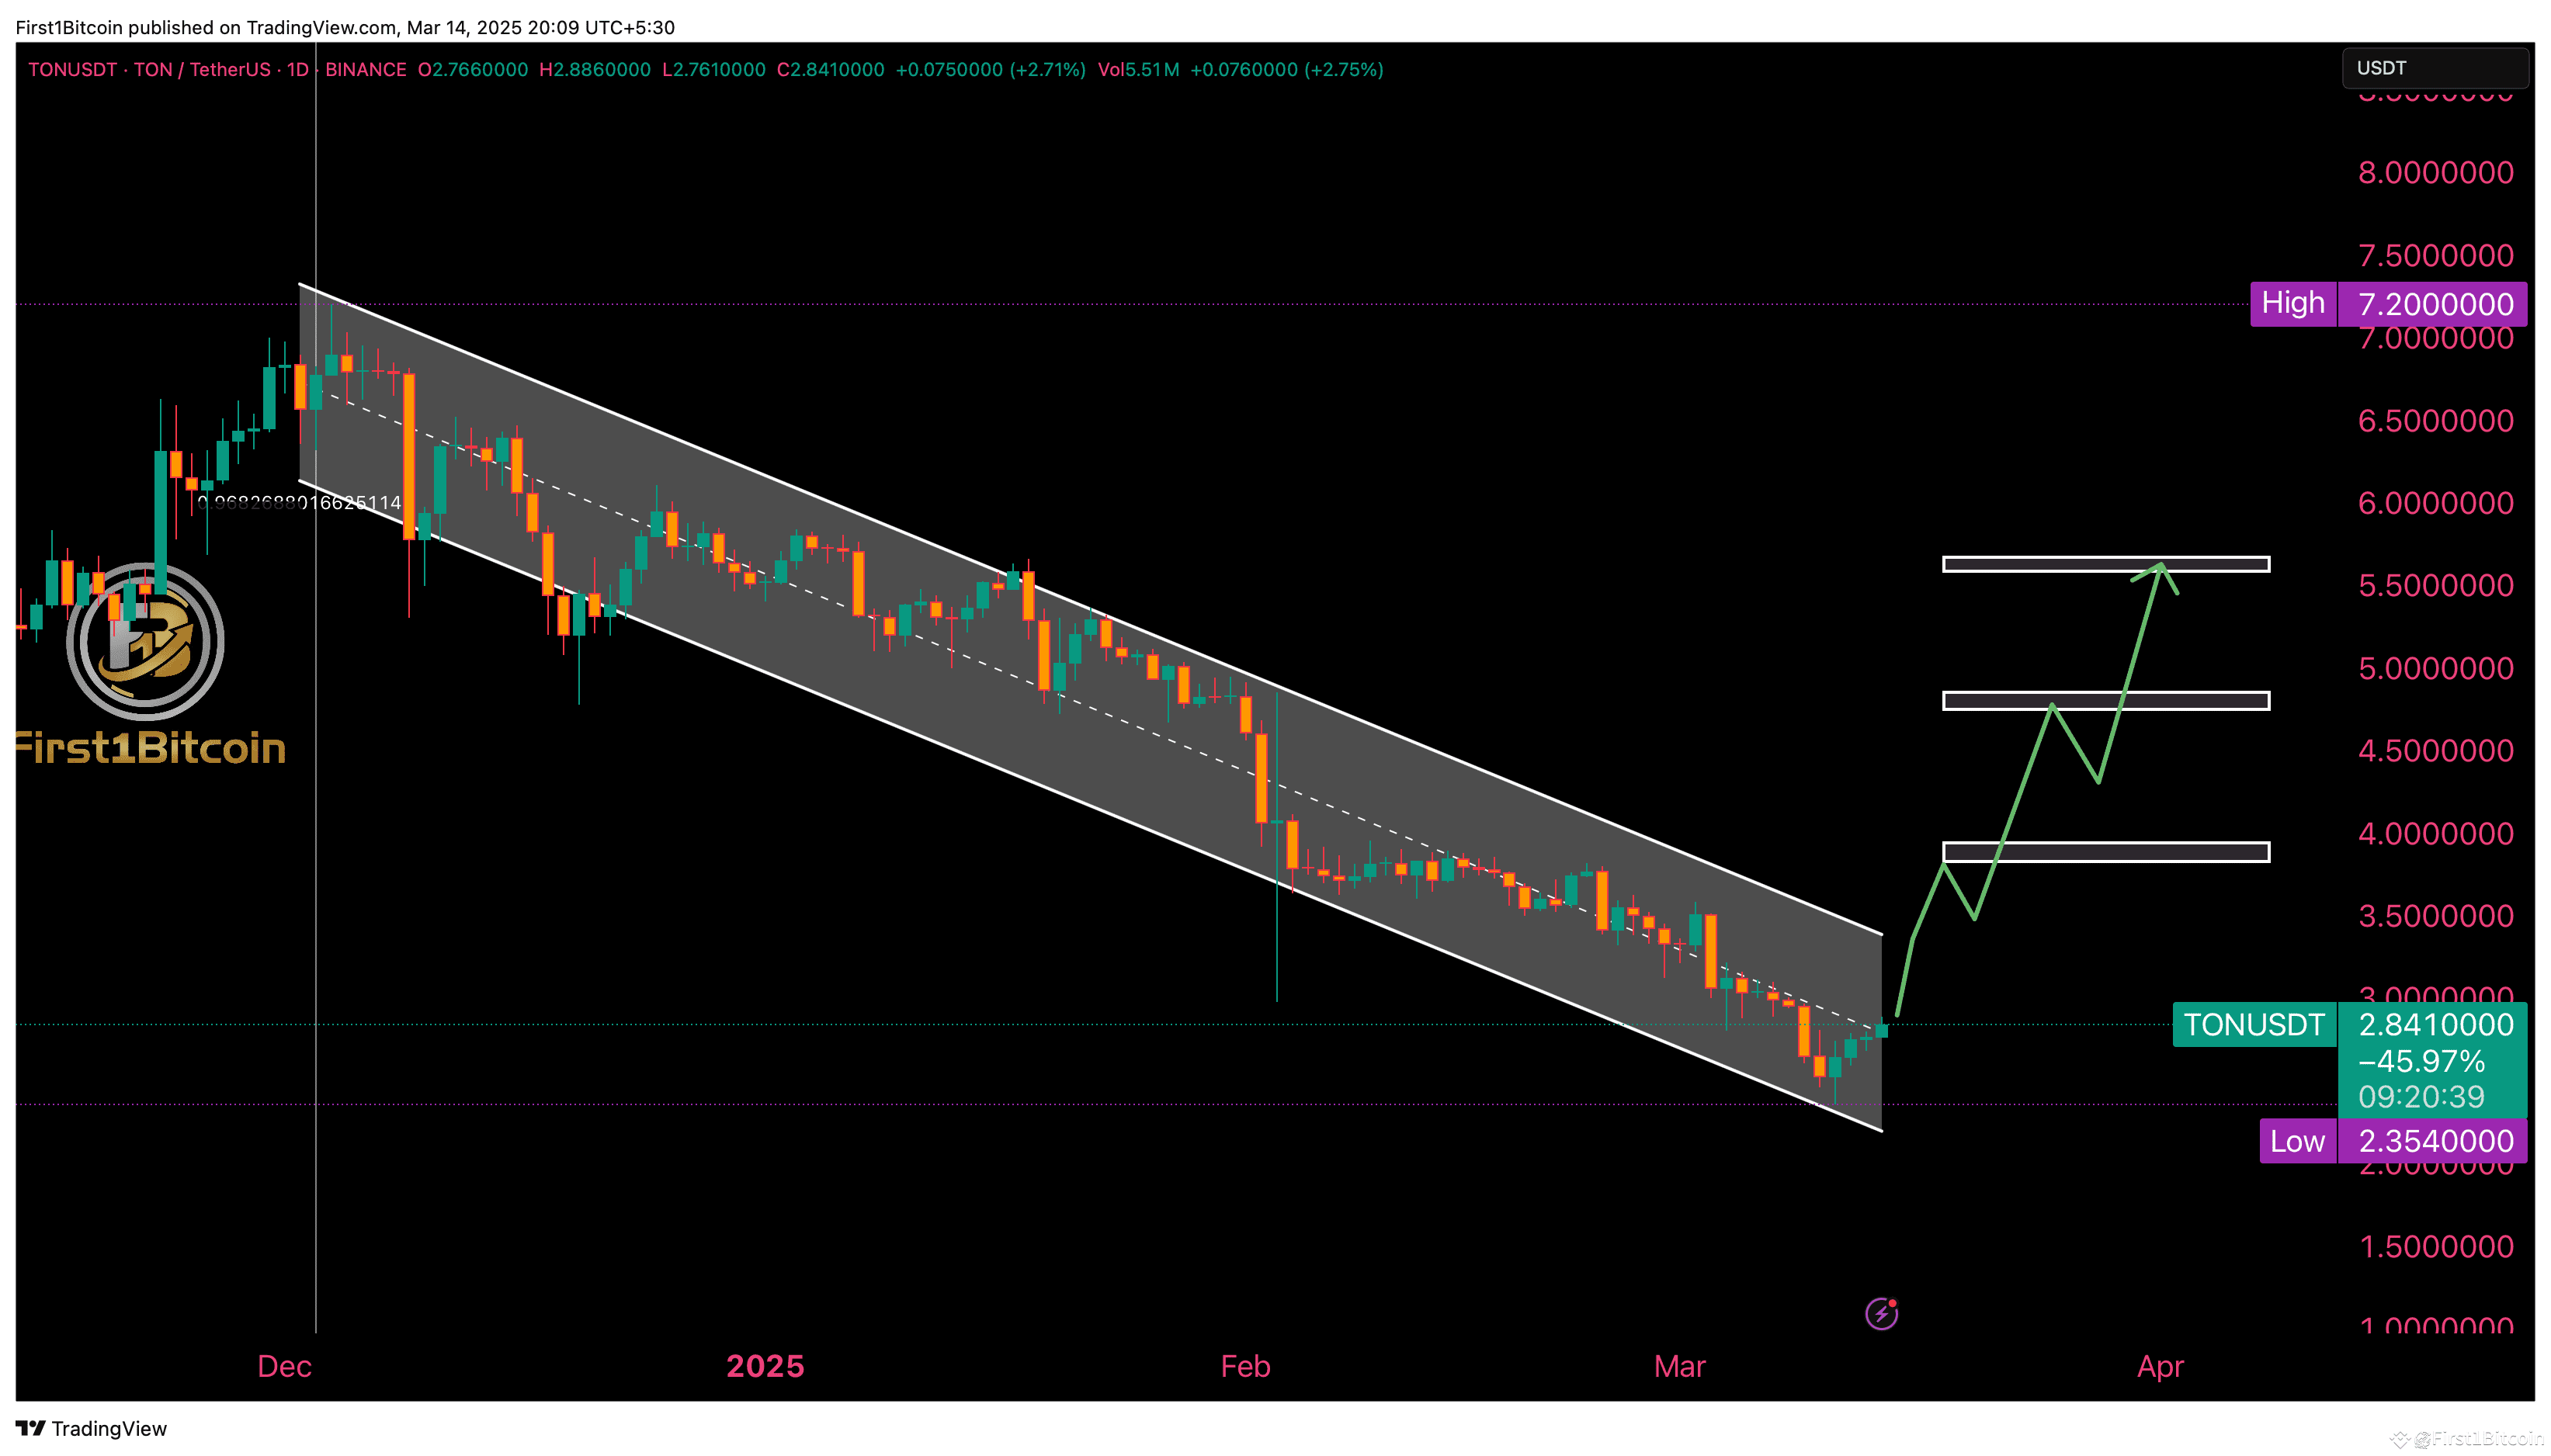This screenshot has width=2551, height=1456.
Task: Click the First1Bitcoin coin logo watermark
Action: pyautogui.click(x=146, y=642)
